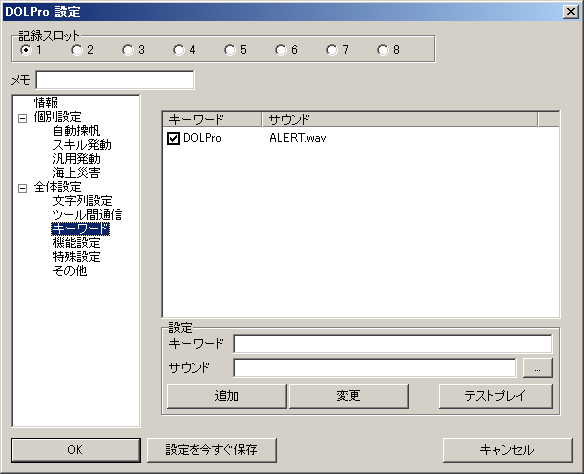Image resolution: width=584 pixels, height=474 pixels.
Task: Open 機能設定 in the tree
Action: pyautogui.click(x=76, y=243)
